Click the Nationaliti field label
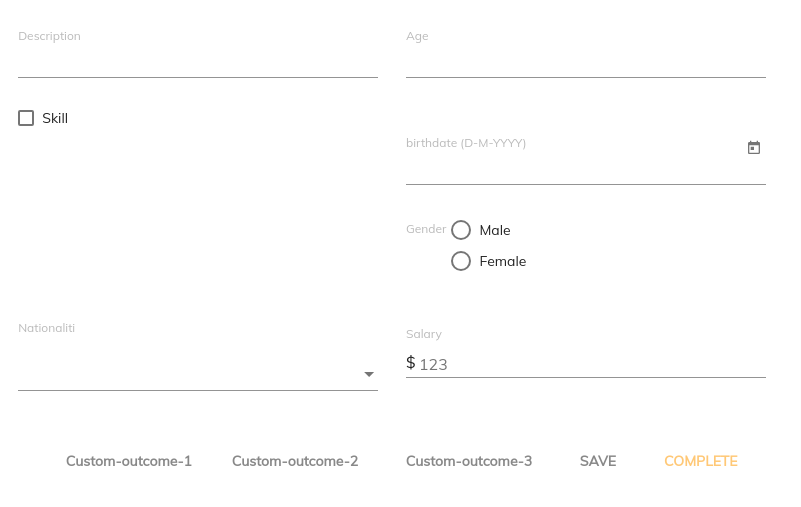This screenshot has height=507, width=801. pyautogui.click(x=46, y=328)
